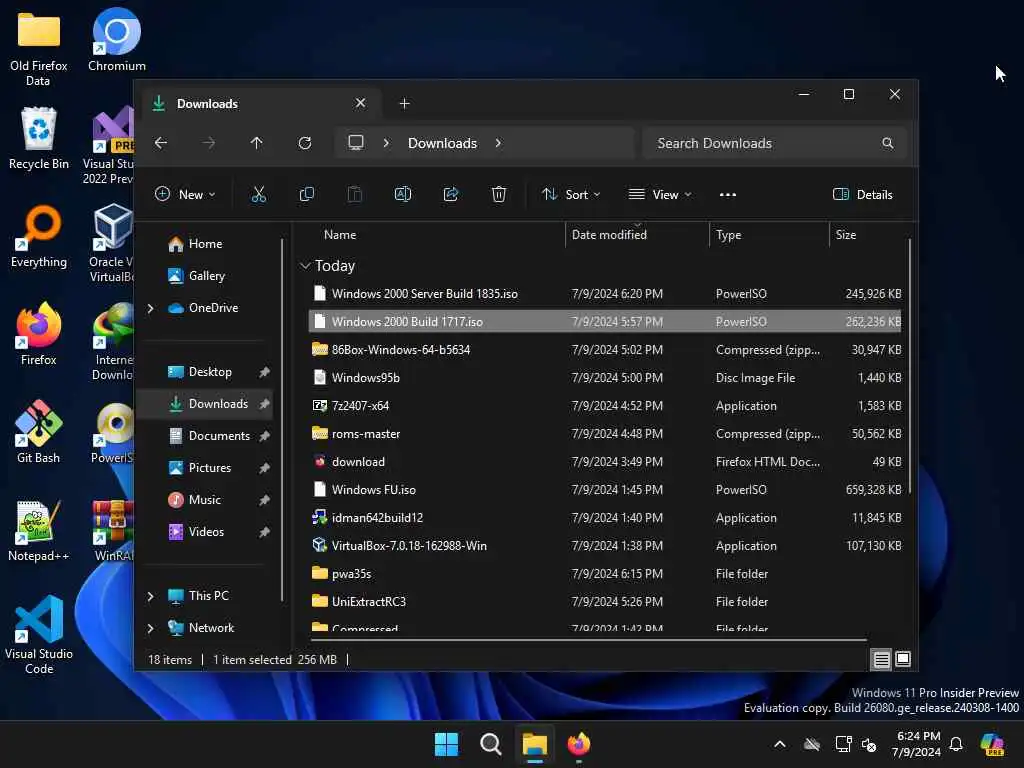Click Firefox in the taskbar
Viewport: 1024px width, 768px height.
[x=579, y=744]
